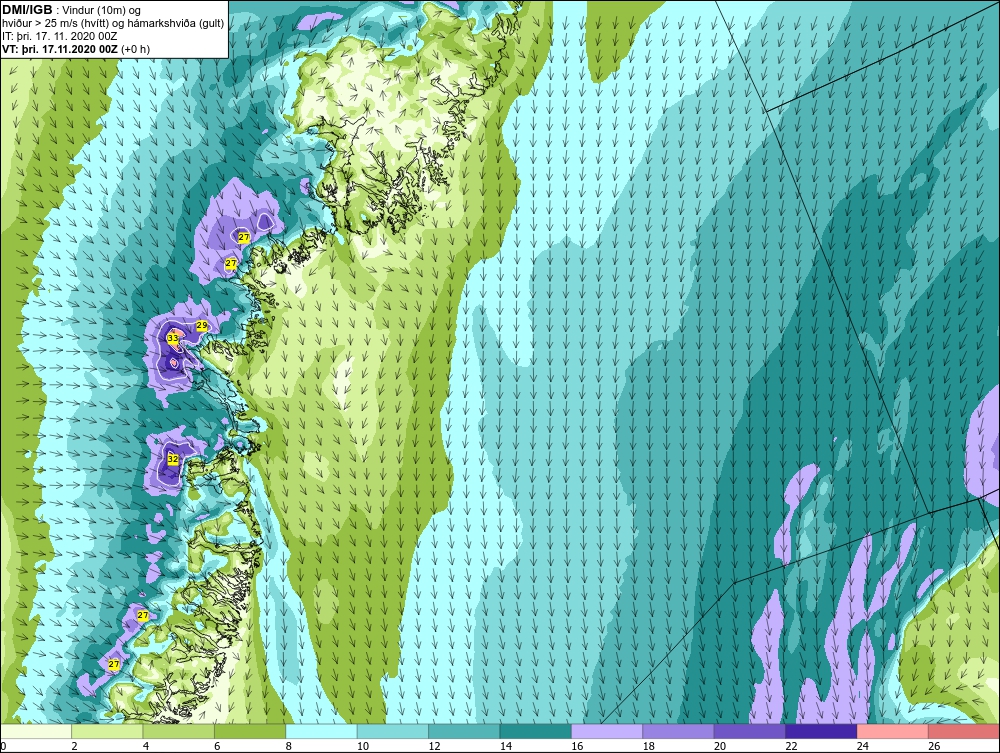The height and width of the screenshot is (753, 1000).
Task: Select the salmon red 26+ m/s legend swatch
Action: tap(964, 731)
